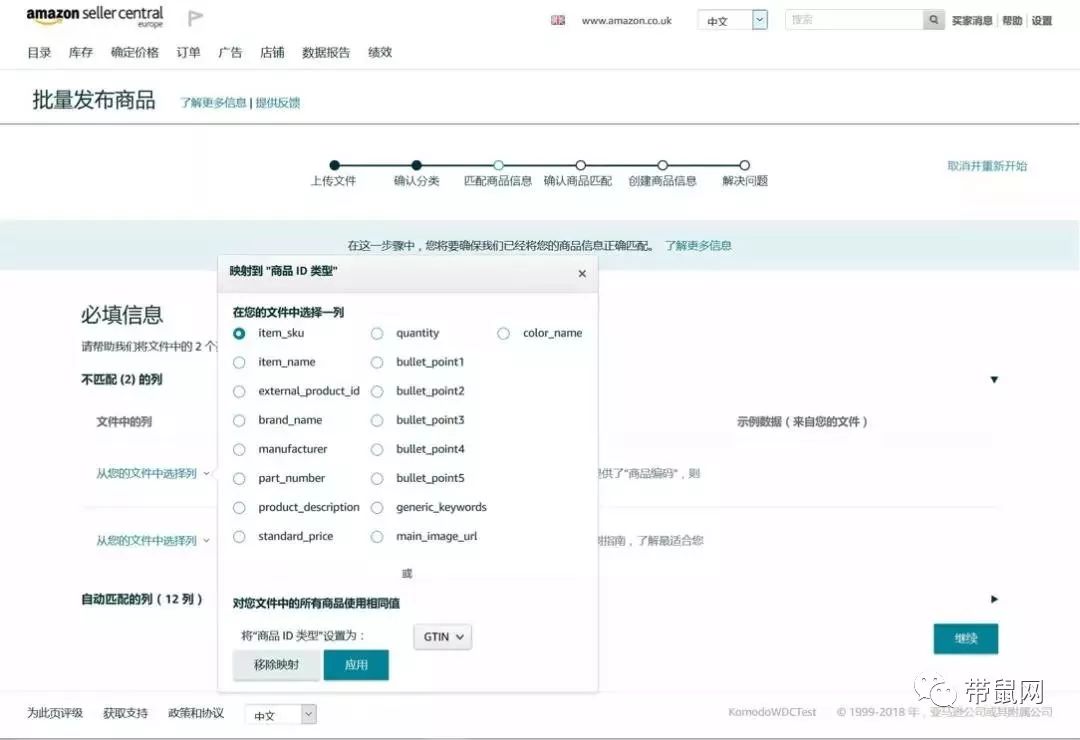Image resolution: width=1080 pixels, height=740 pixels.
Task: Open the 确定价格 menu
Action: click(135, 52)
